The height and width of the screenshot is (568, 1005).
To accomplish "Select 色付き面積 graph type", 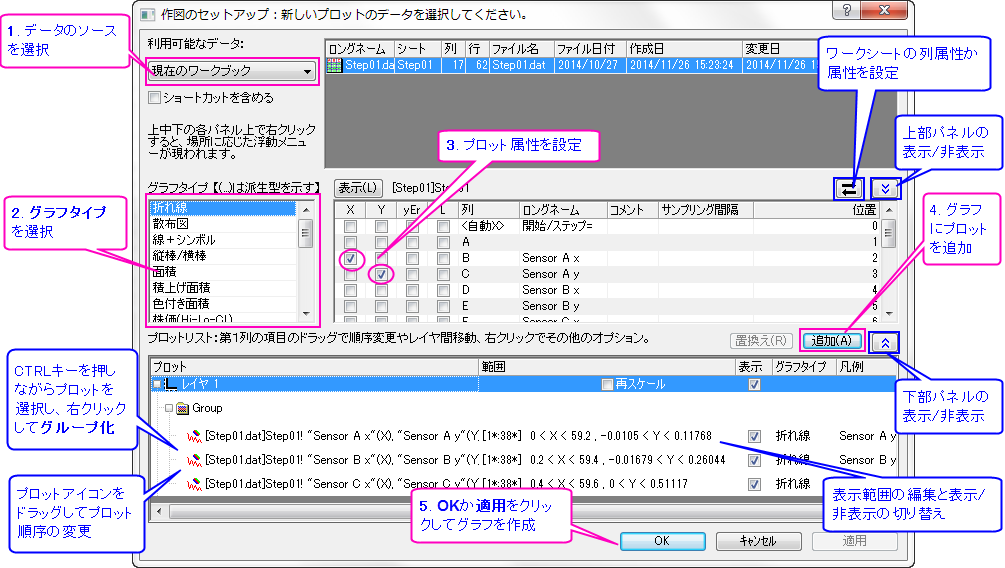I will pos(223,304).
